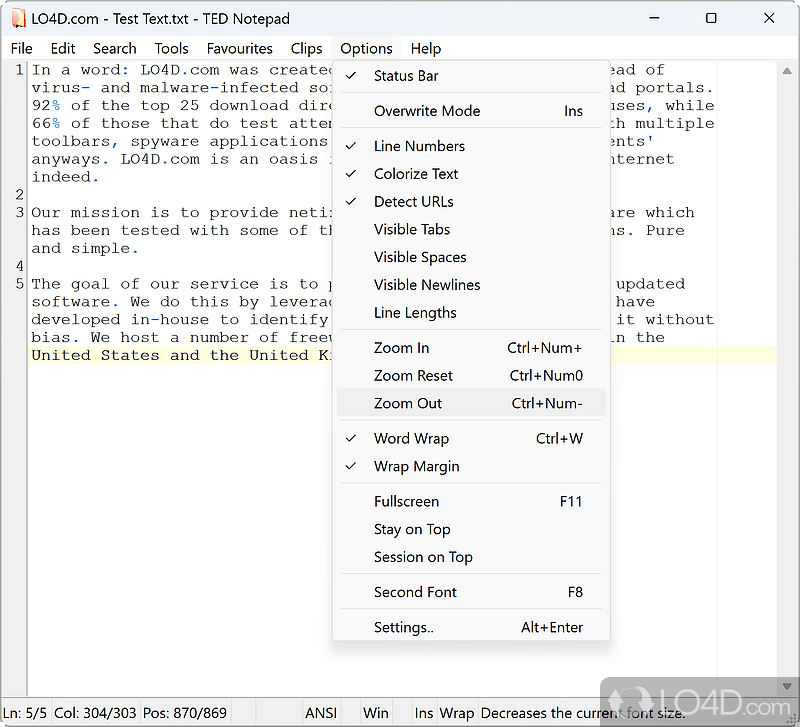Click line number 5 in the gutter
Image resolution: width=800 pixels, height=727 pixels.
(x=19, y=284)
